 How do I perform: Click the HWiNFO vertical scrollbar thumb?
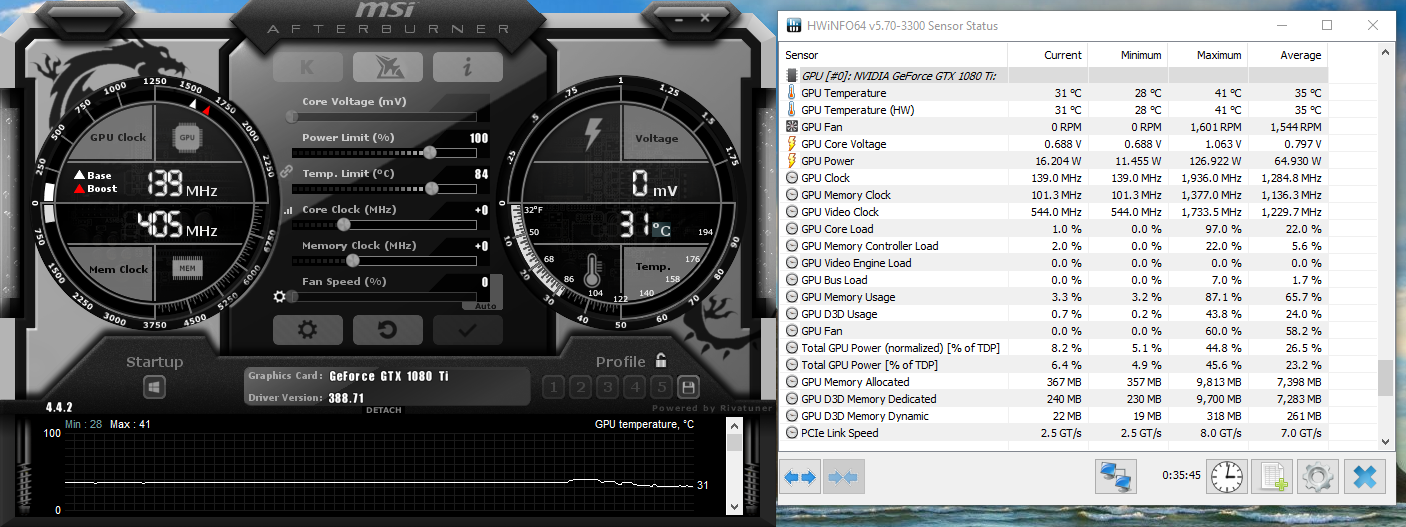[1385, 378]
